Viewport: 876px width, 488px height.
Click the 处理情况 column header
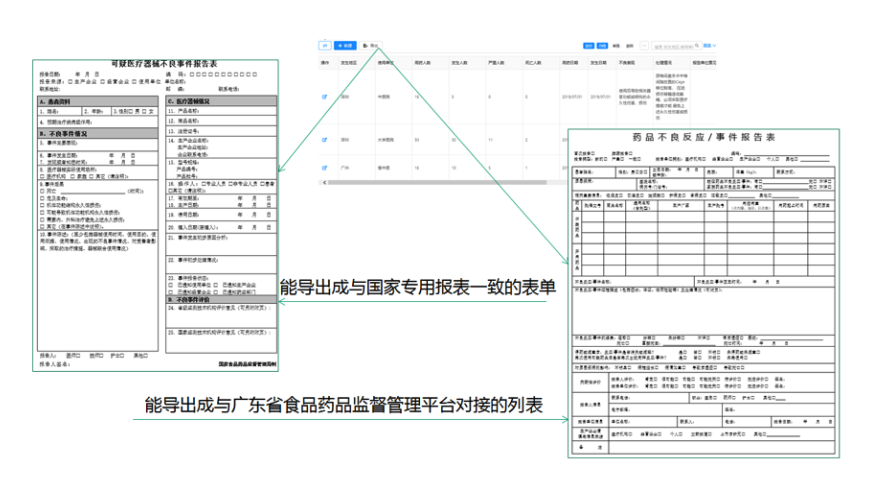coord(664,63)
